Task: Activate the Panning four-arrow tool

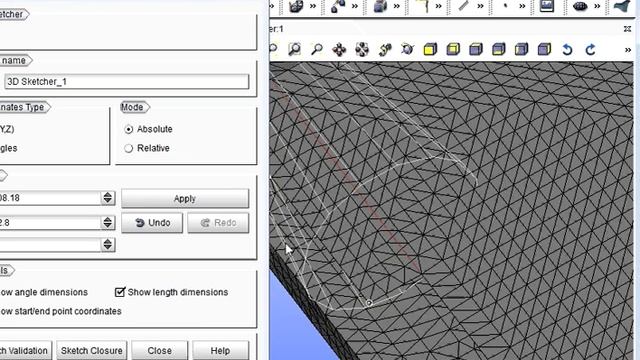Action: click(x=339, y=50)
